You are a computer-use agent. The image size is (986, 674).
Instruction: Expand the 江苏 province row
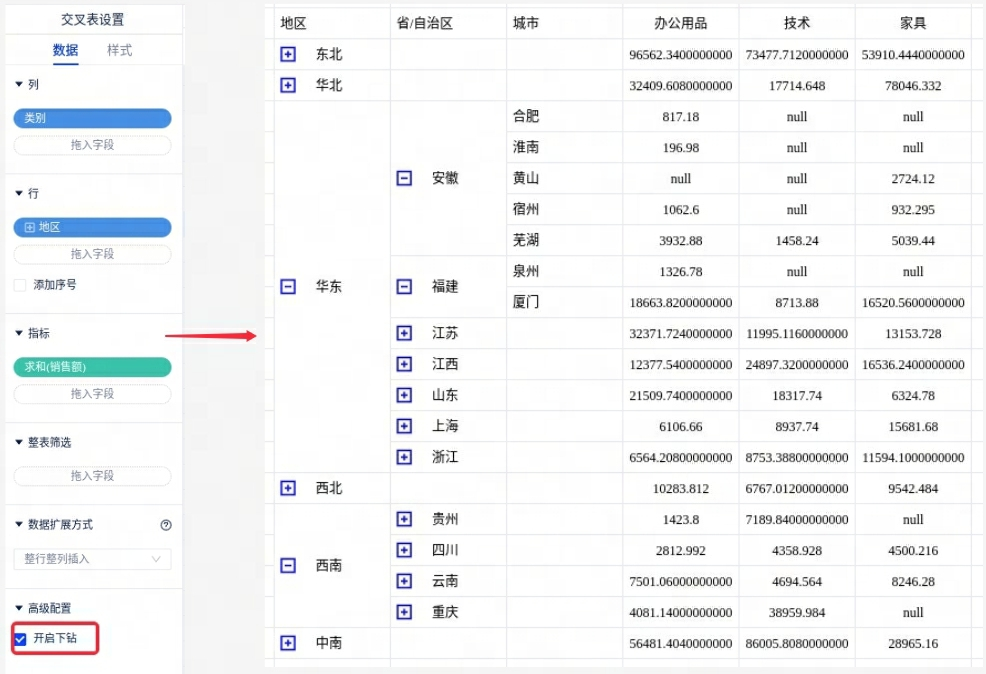tap(404, 333)
